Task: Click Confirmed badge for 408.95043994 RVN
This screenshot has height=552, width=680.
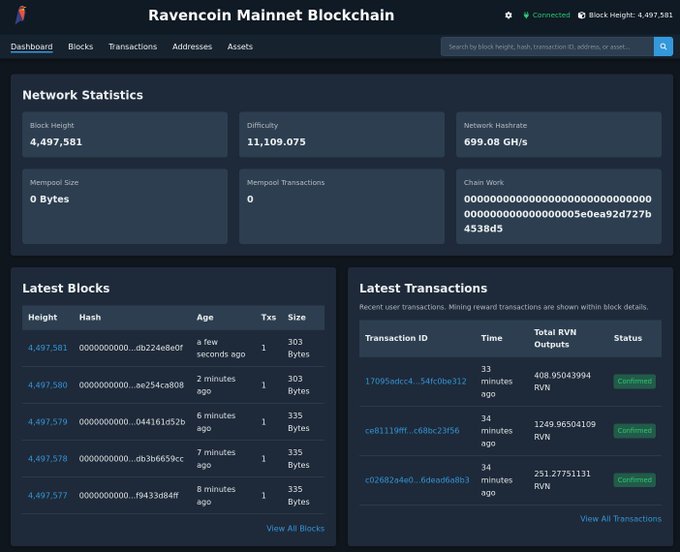Action: coord(634,381)
